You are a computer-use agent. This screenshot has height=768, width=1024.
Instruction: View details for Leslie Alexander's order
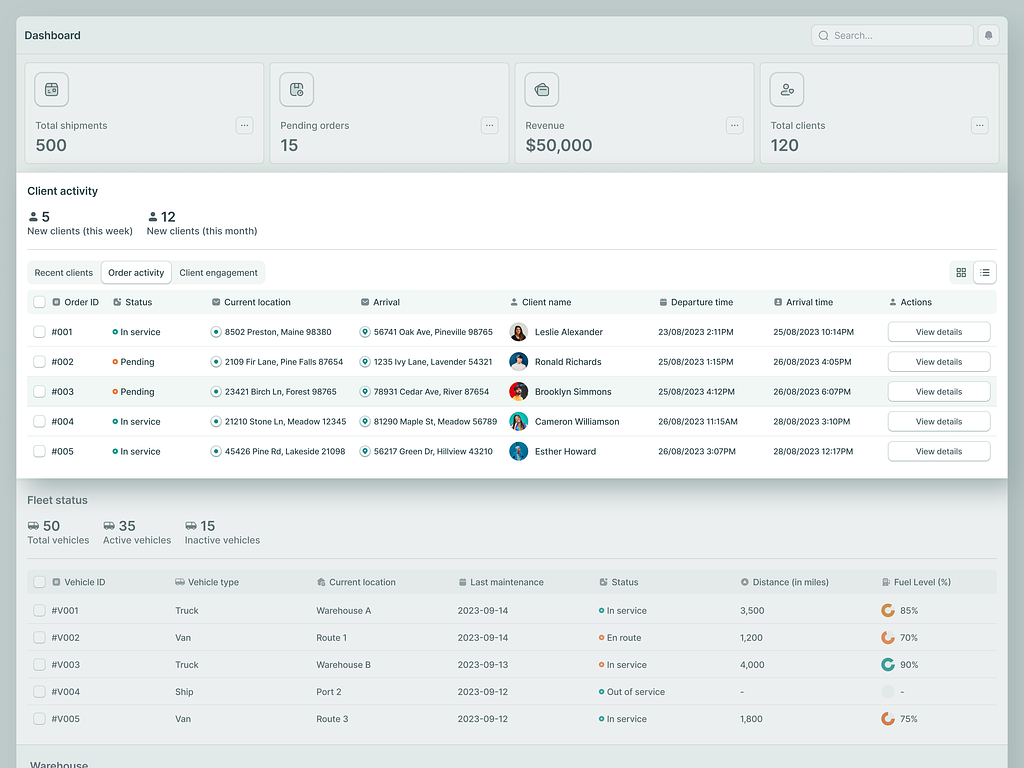938,331
